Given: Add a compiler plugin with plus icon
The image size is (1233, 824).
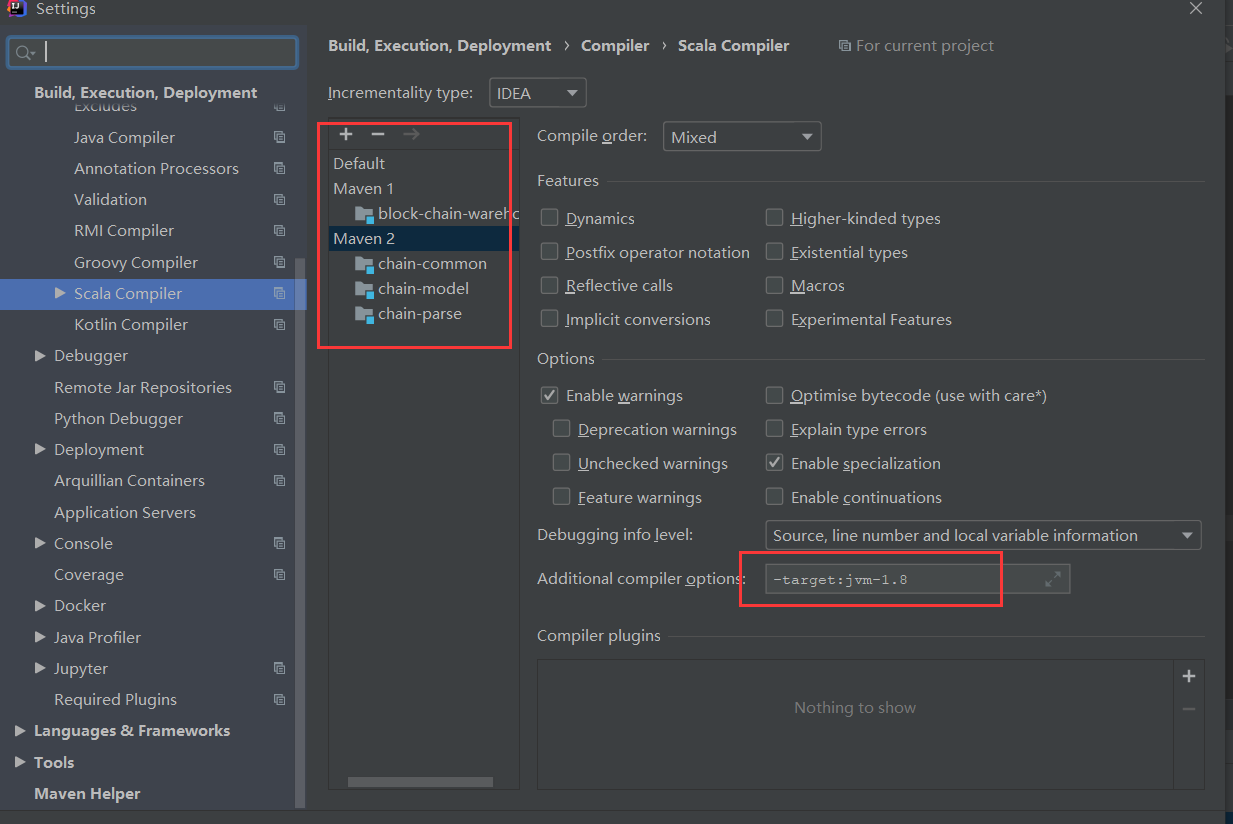Looking at the screenshot, I should 1189,676.
